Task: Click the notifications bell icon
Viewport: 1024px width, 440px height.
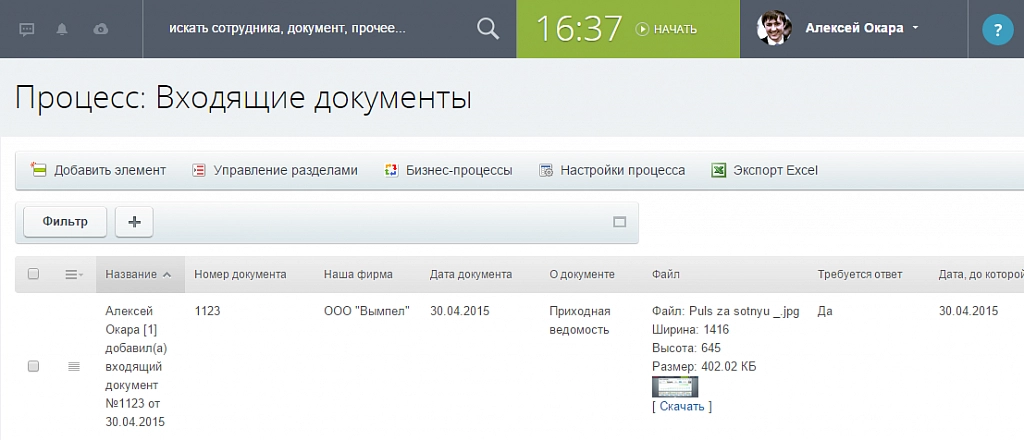Action: pos(62,29)
